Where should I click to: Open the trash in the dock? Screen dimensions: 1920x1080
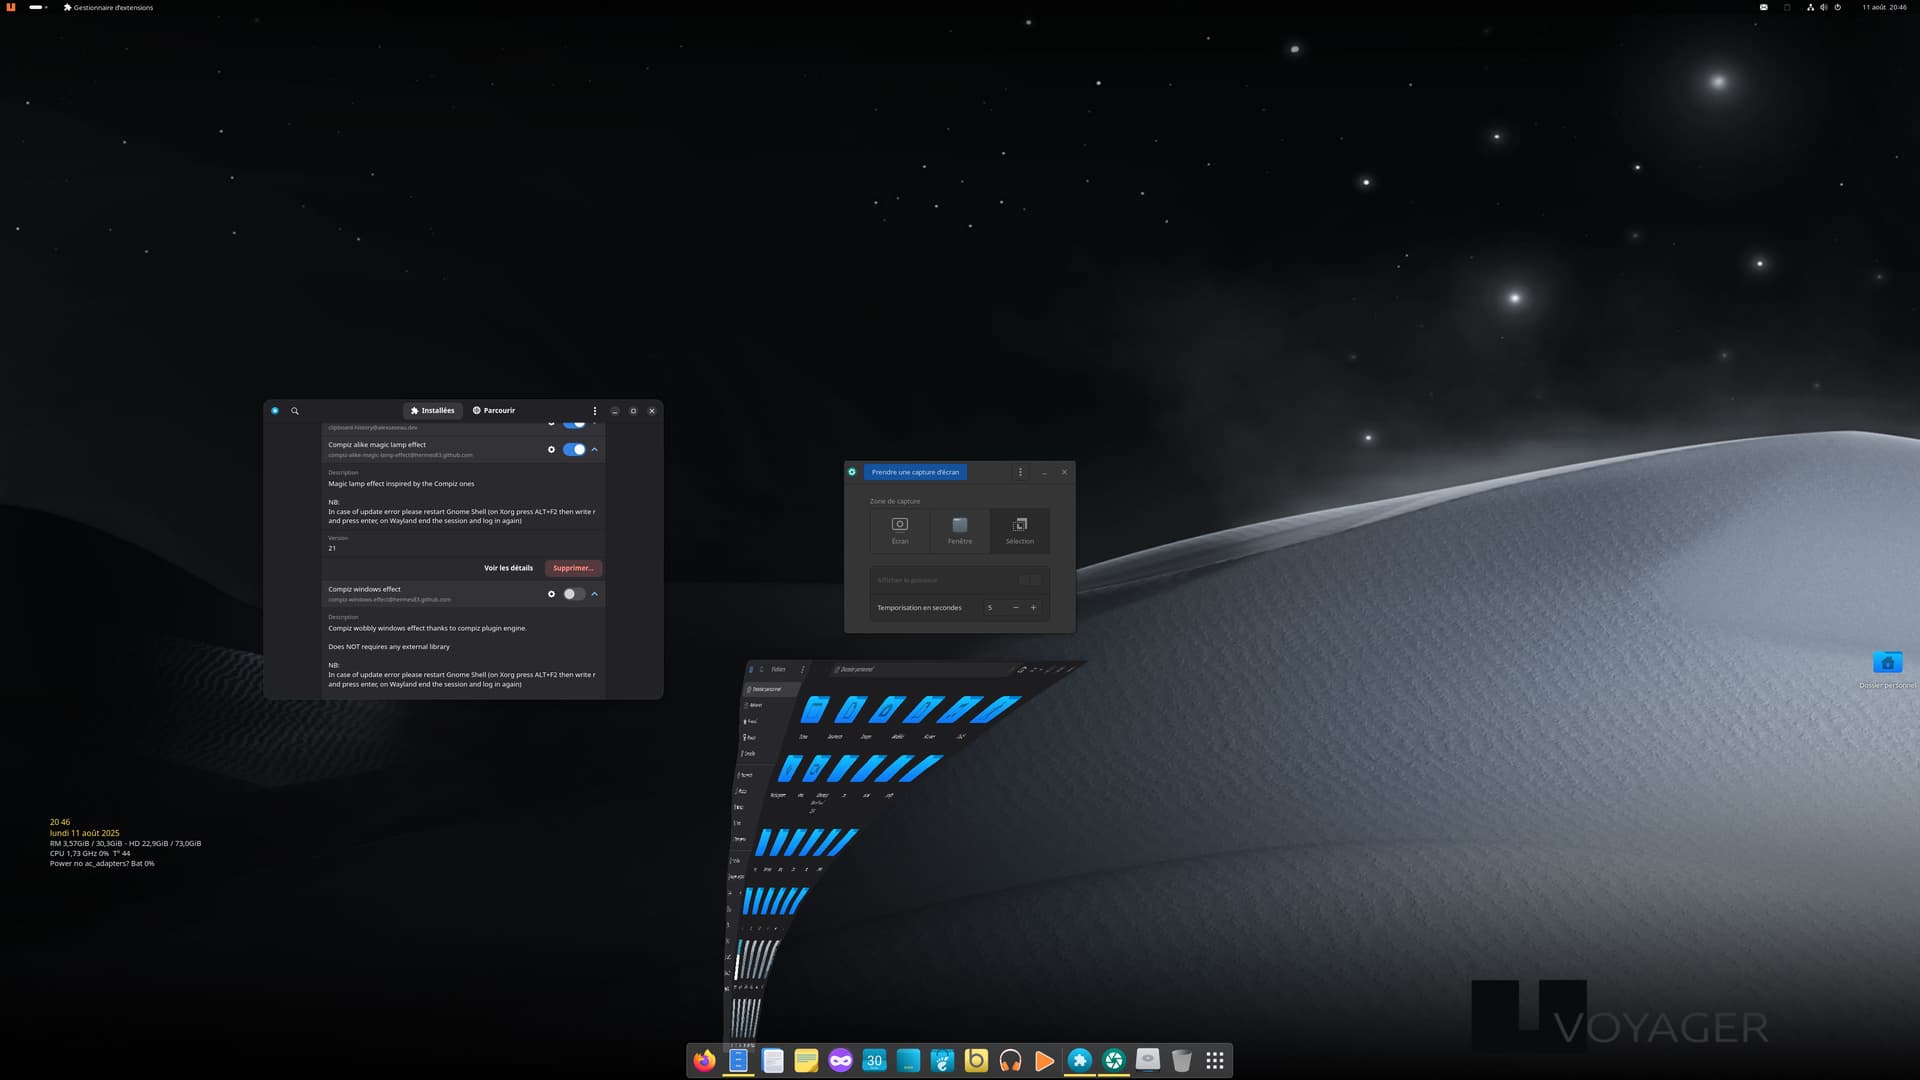(1181, 1061)
